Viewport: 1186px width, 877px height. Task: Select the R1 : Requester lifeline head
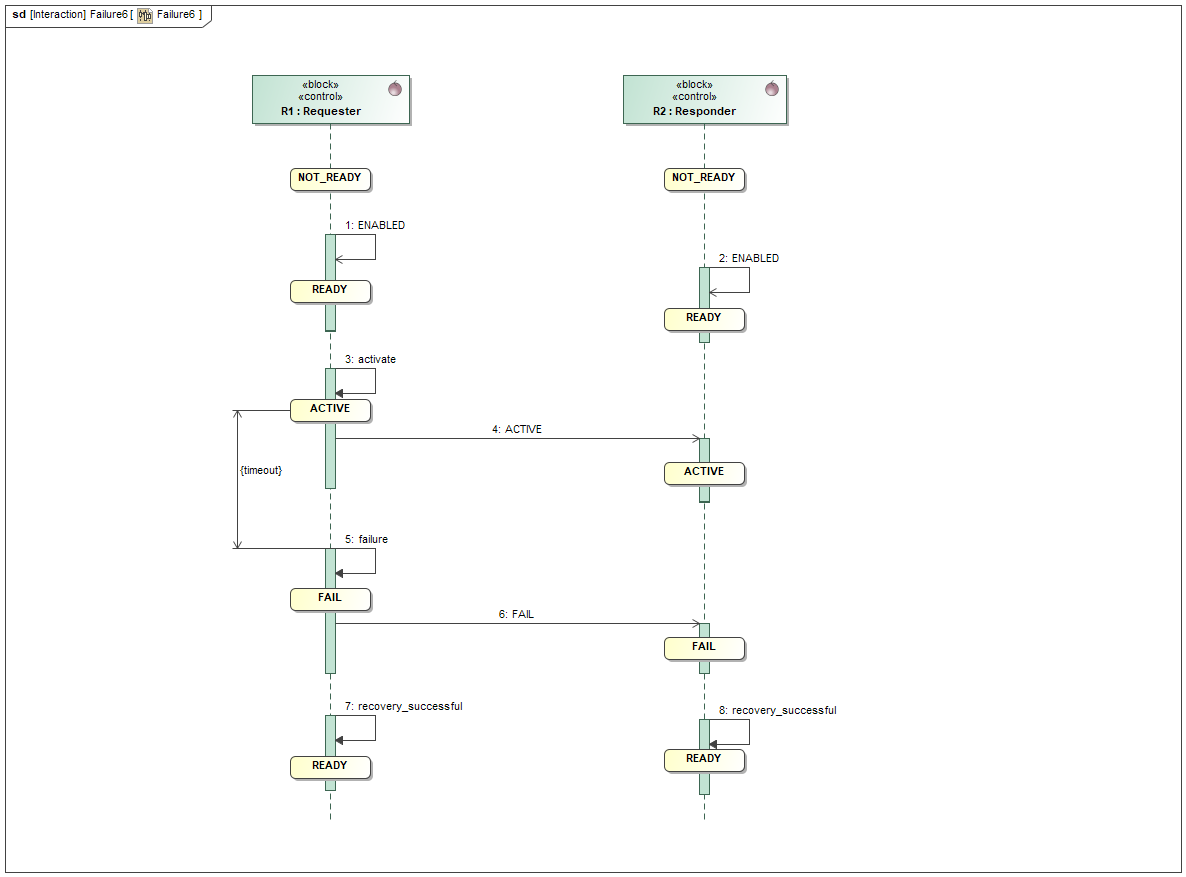[x=331, y=99]
